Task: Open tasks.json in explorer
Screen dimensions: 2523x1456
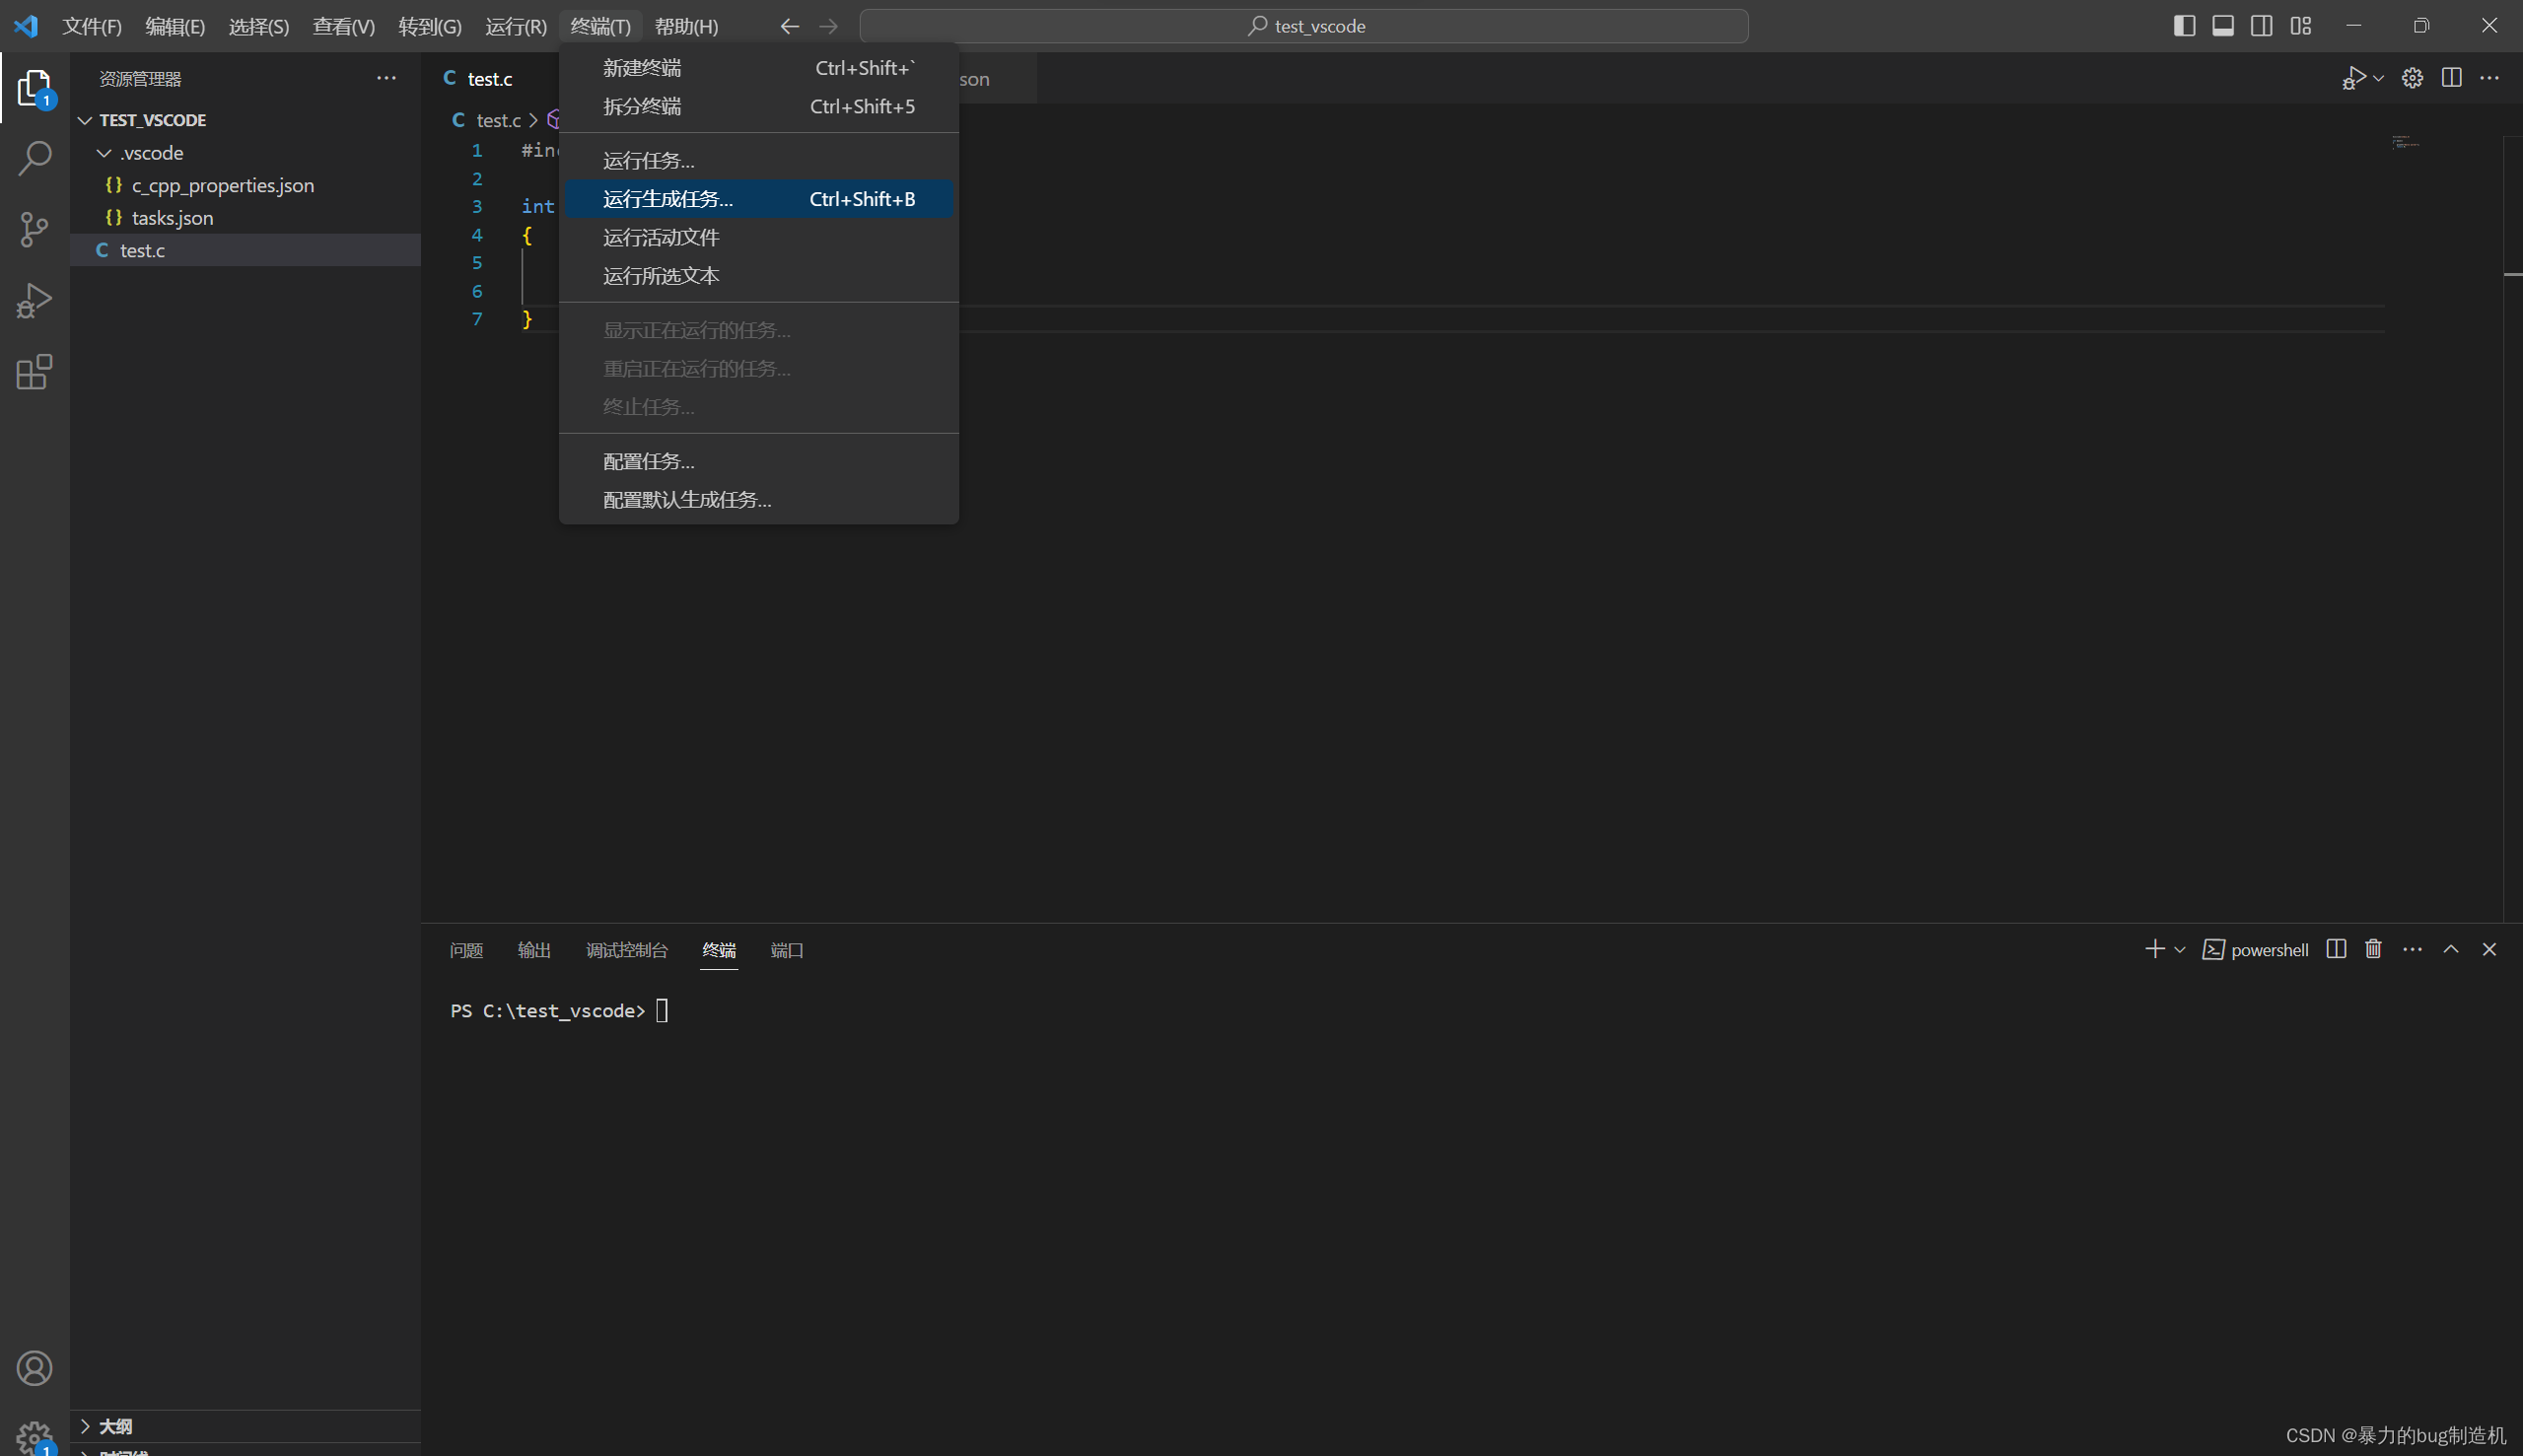Action: tap(245, 218)
